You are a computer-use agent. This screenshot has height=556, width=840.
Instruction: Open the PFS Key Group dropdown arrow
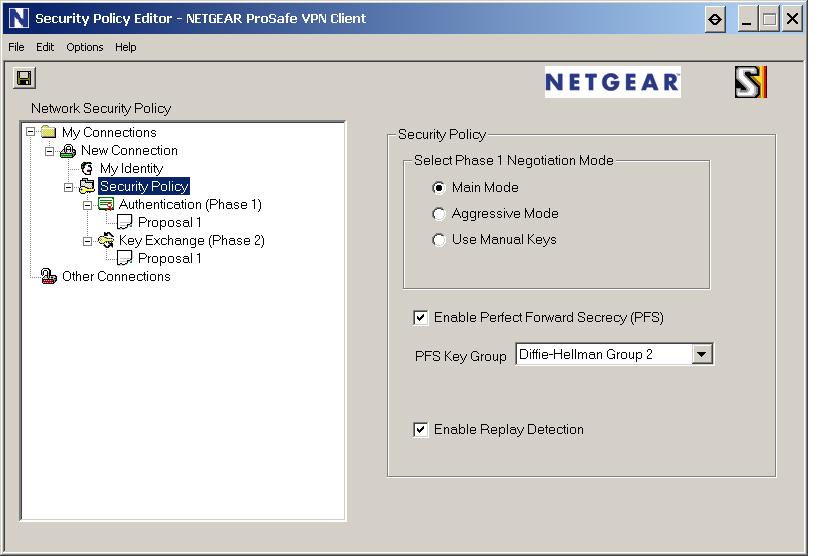coord(702,354)
